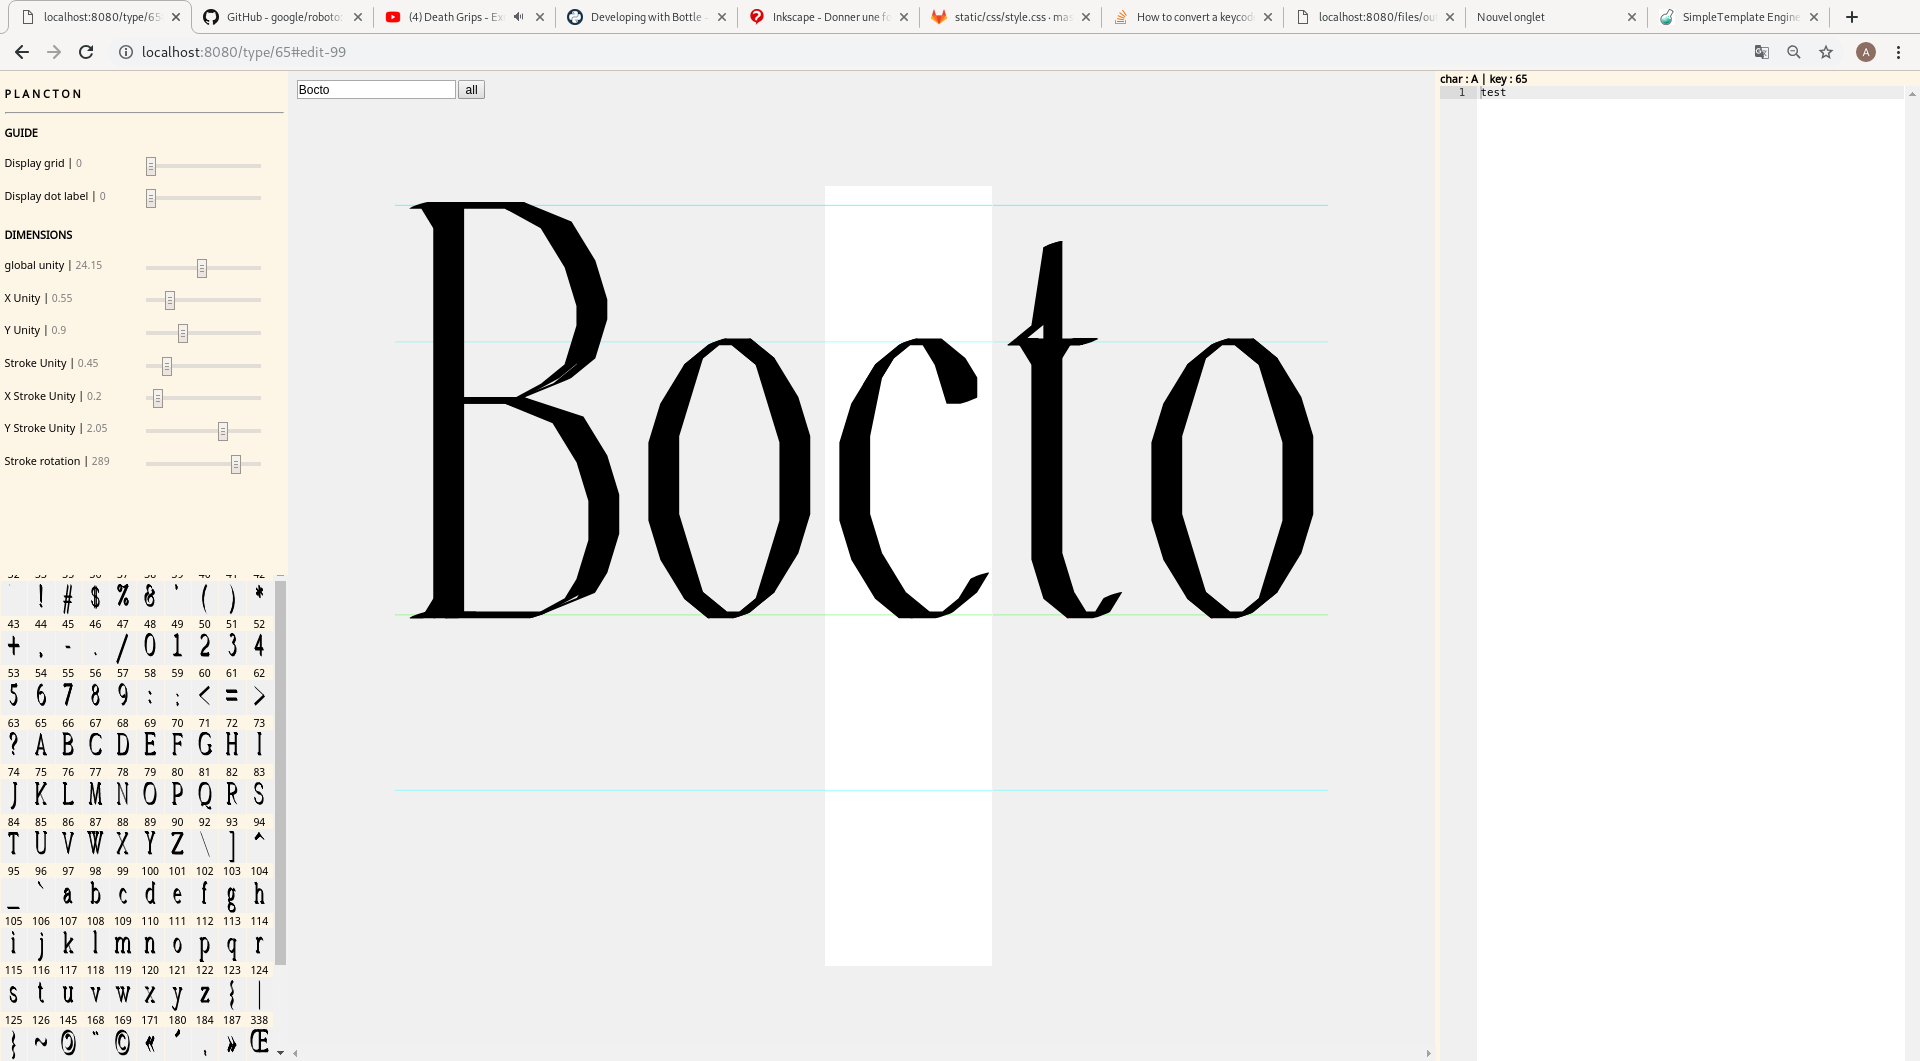Switch to the SimpleTemplate Engine tab
This screenshot has height=1061, width=1920.
click(x=1738, y=17)
